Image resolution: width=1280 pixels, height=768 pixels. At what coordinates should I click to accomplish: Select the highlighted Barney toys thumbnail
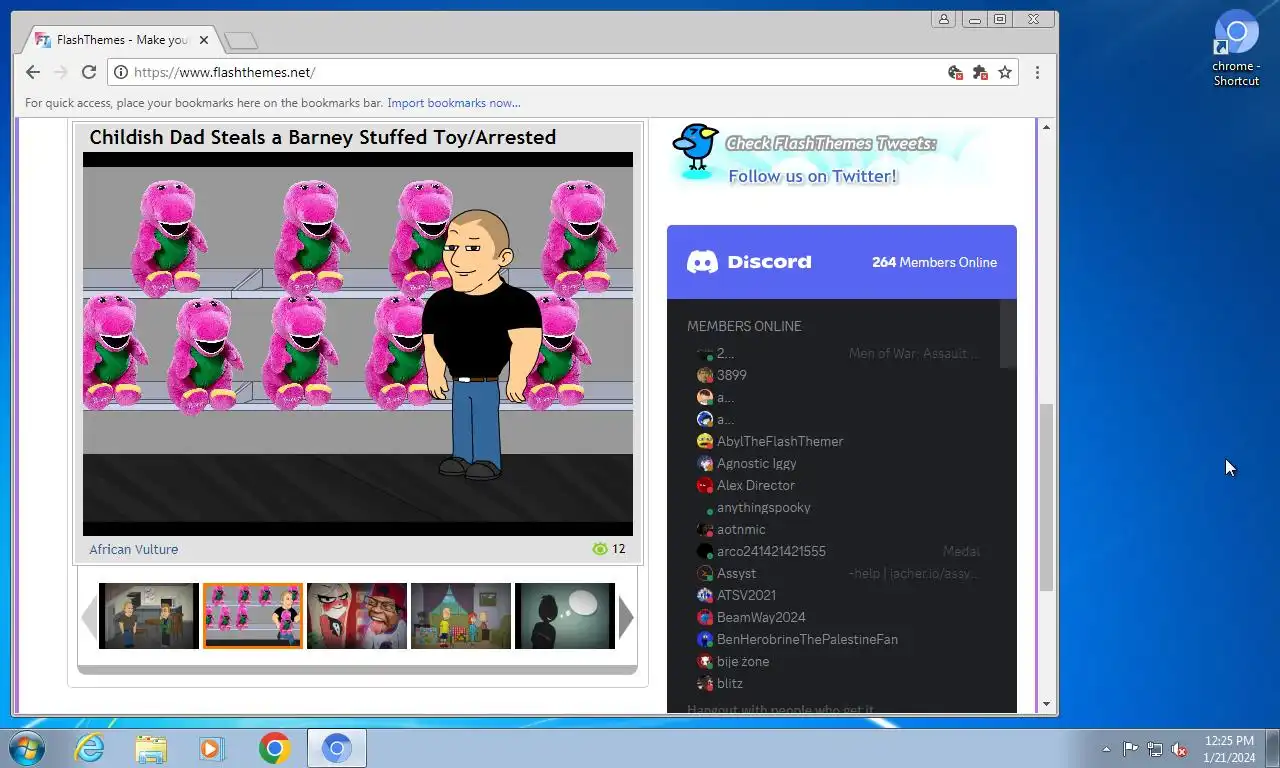click(x=253, y=616)
